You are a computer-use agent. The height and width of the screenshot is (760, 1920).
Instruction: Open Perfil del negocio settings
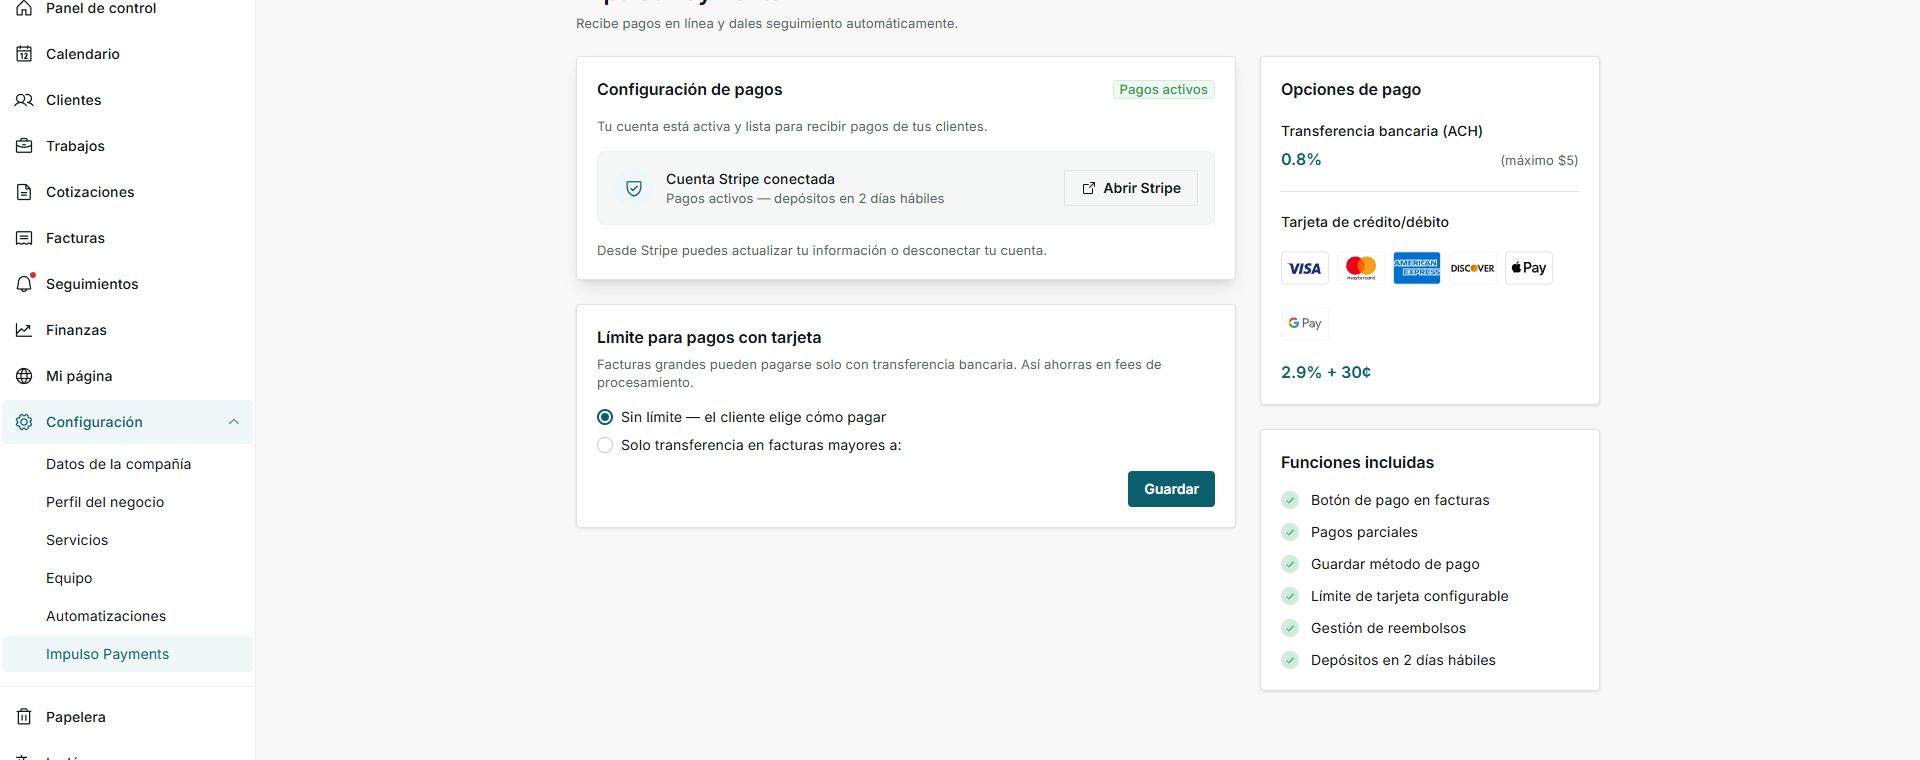127,502
